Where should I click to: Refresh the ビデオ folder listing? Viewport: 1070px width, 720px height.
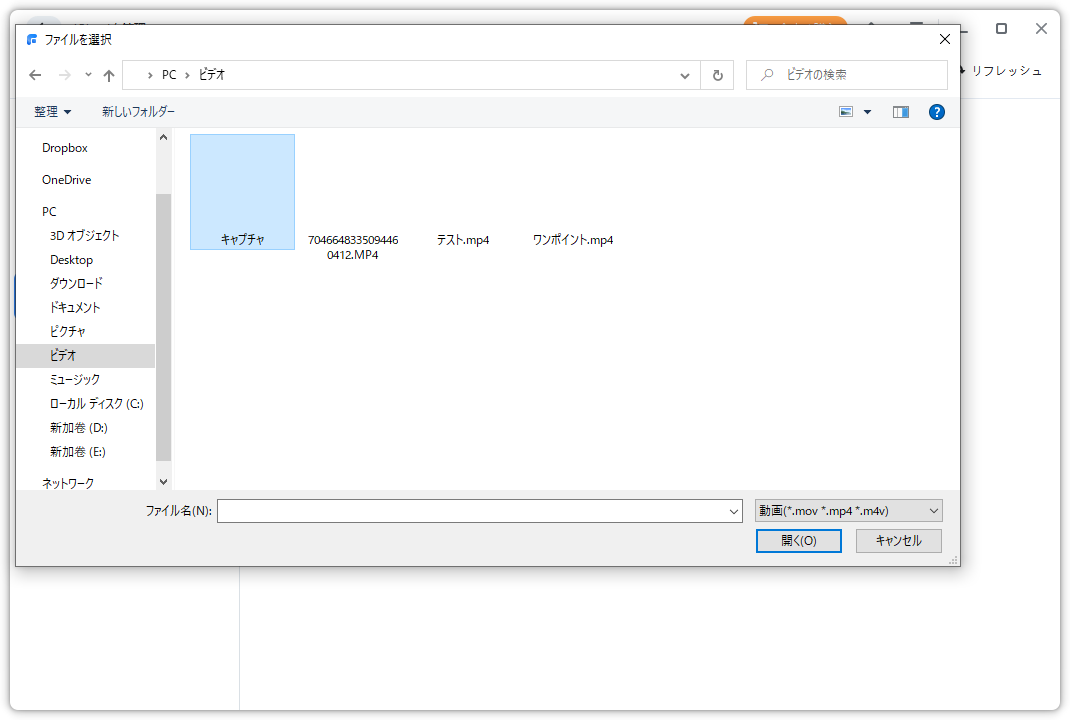(x=717, y=75)
